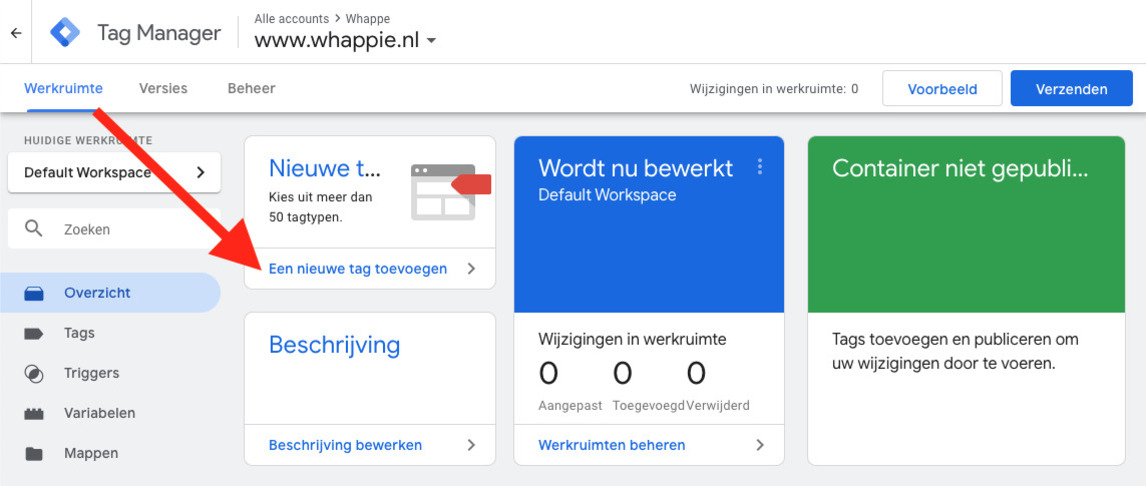
Task: Switch to the Versies tab
Action: pos(163,88)
